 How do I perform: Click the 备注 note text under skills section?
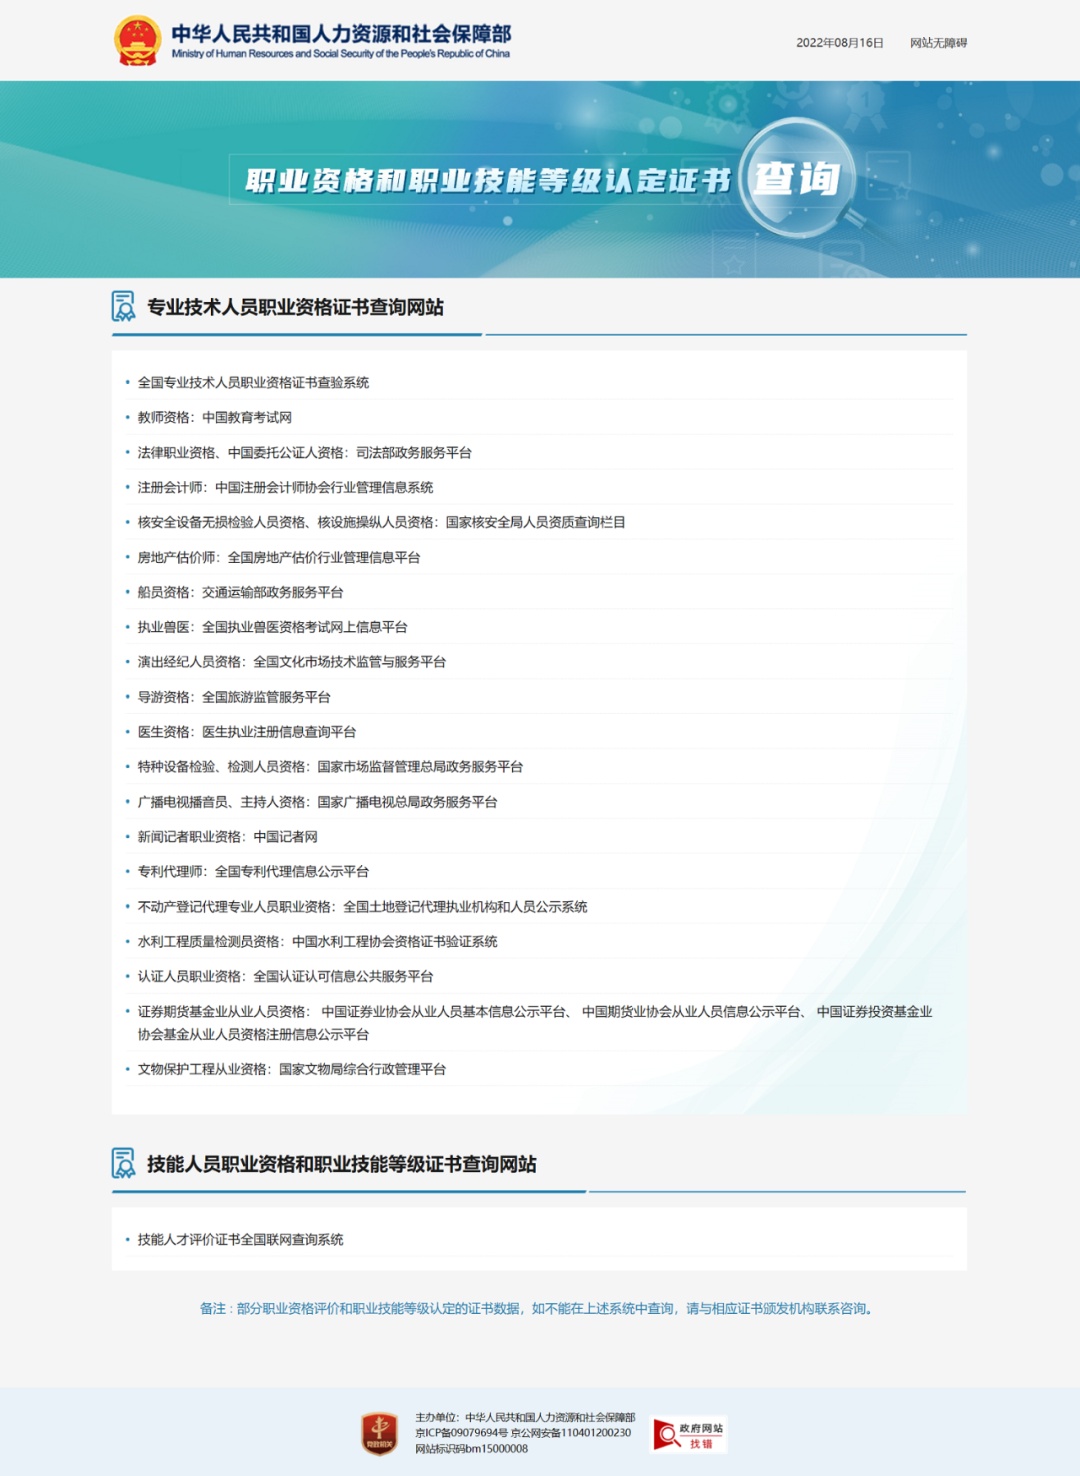(x=539, y=1308)
